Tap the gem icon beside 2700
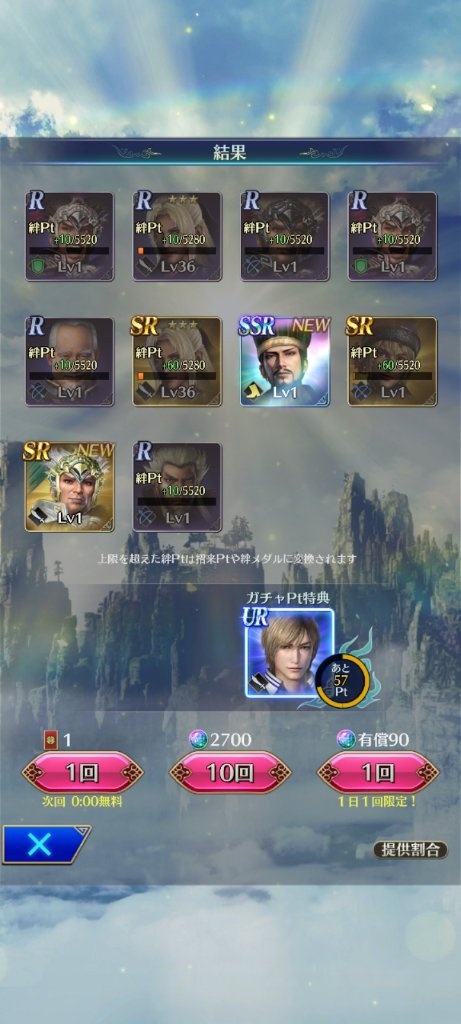461x1024 pixels. pyautogui.click(x=197, y=739)
